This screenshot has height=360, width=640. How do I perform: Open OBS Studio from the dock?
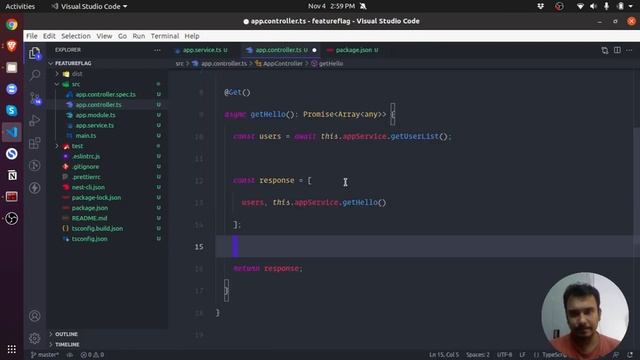click(x=11, y=218)
